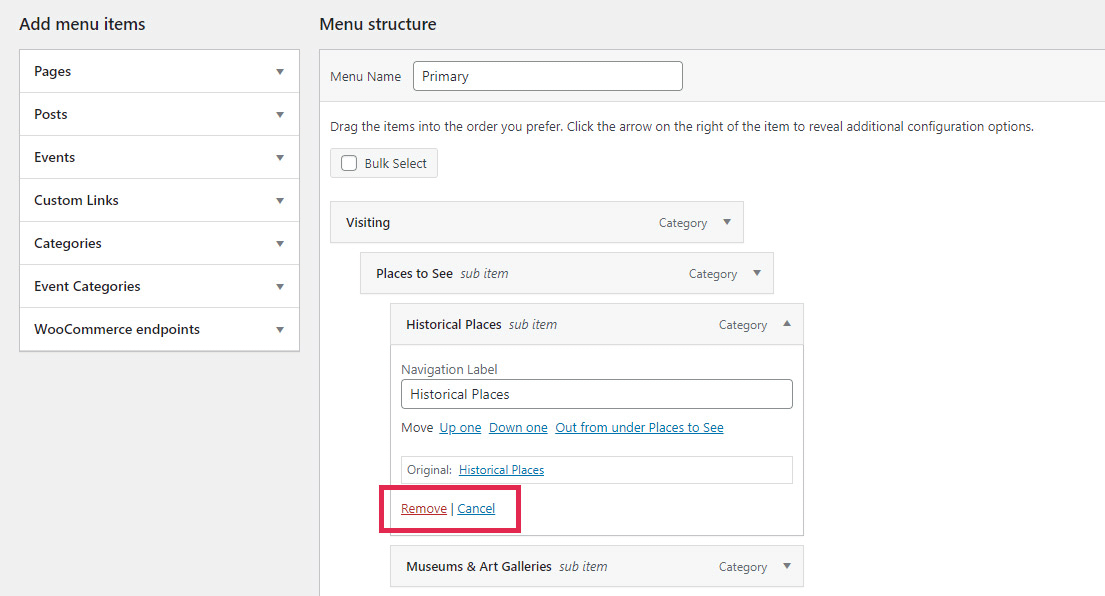Move item out from under Places to See
Viewport: 1105px width, 596px height.
point(639,427)
